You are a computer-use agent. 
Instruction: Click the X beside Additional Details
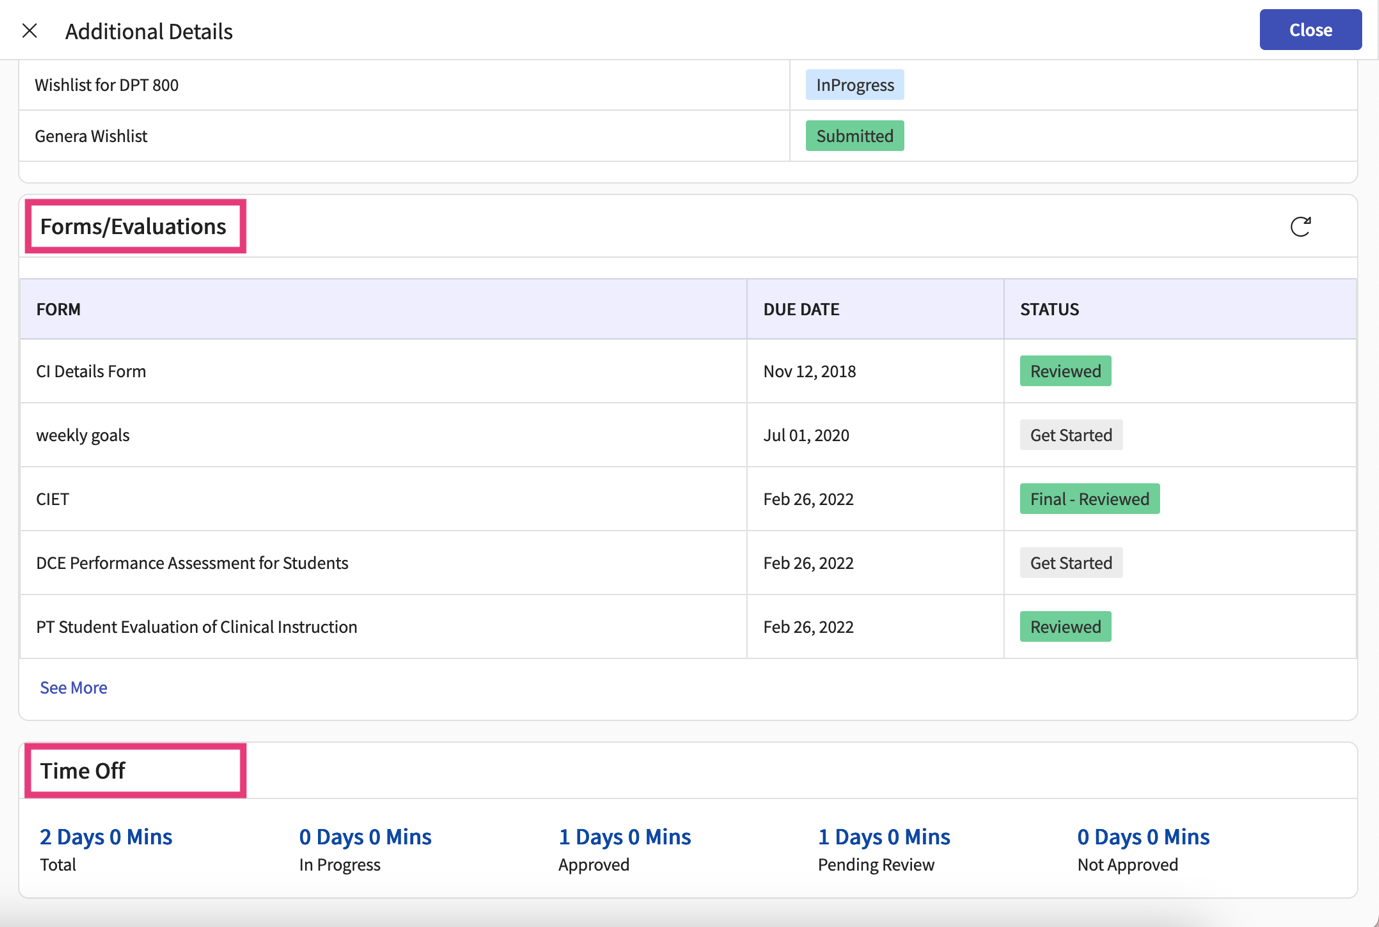click(x=30, y=30)
